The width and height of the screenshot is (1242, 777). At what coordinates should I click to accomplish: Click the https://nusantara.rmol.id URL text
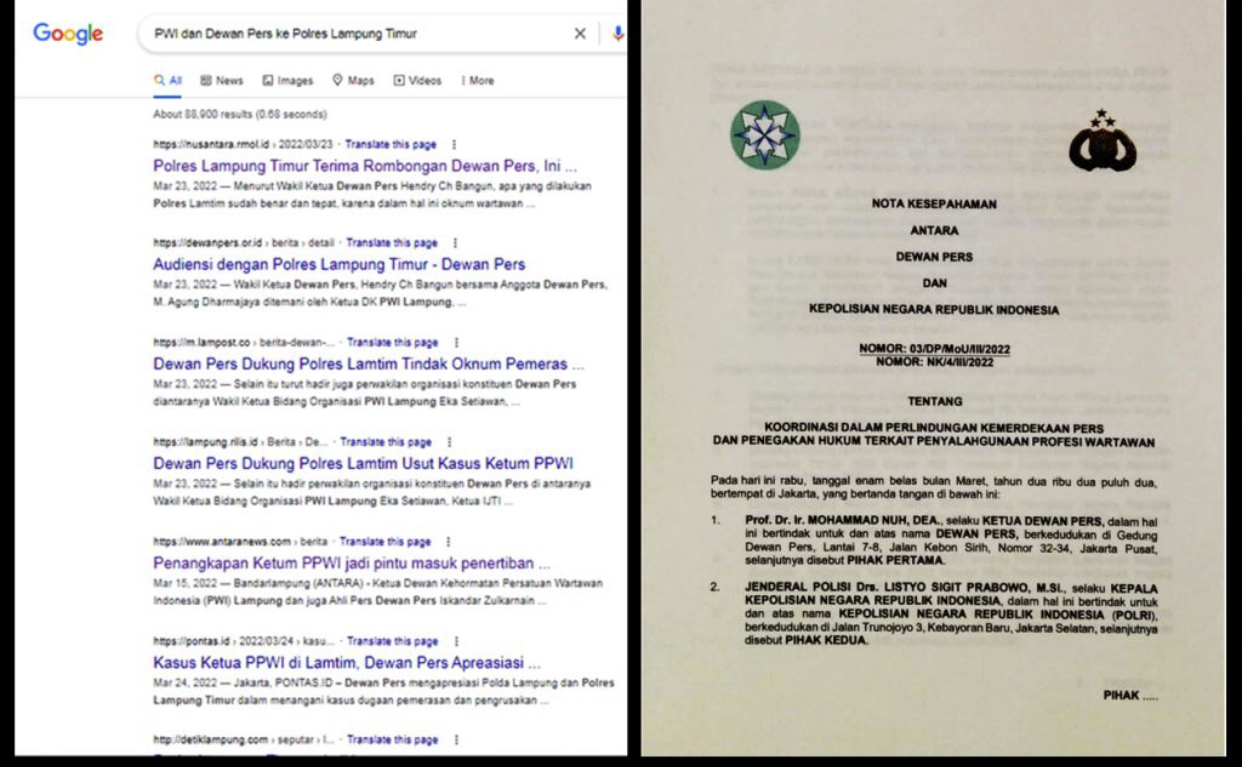click(x=210, y=144)
